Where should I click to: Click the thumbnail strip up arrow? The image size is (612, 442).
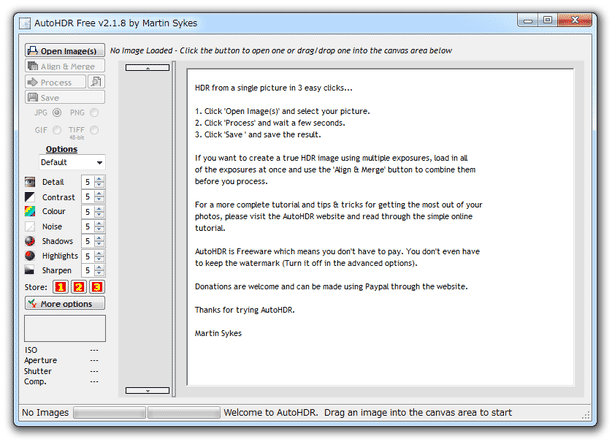point(148,68)
